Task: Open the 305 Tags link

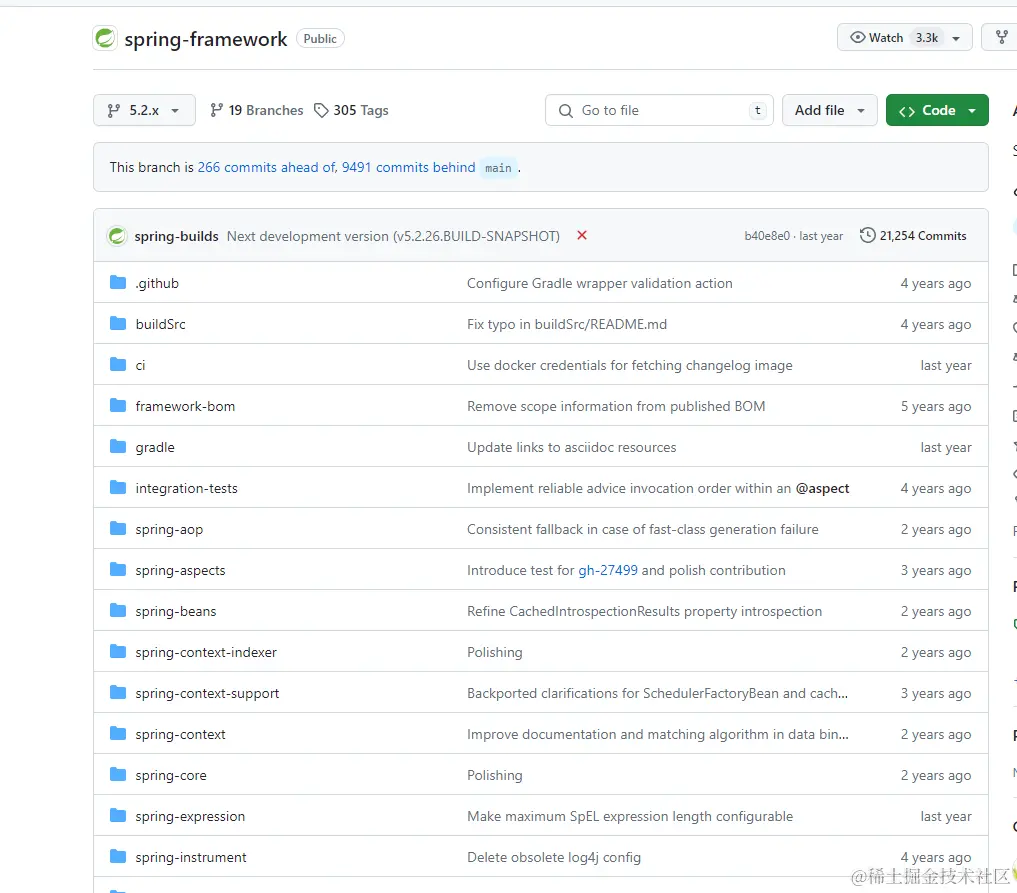Action: pyautogui.click(x=352, y=110)
